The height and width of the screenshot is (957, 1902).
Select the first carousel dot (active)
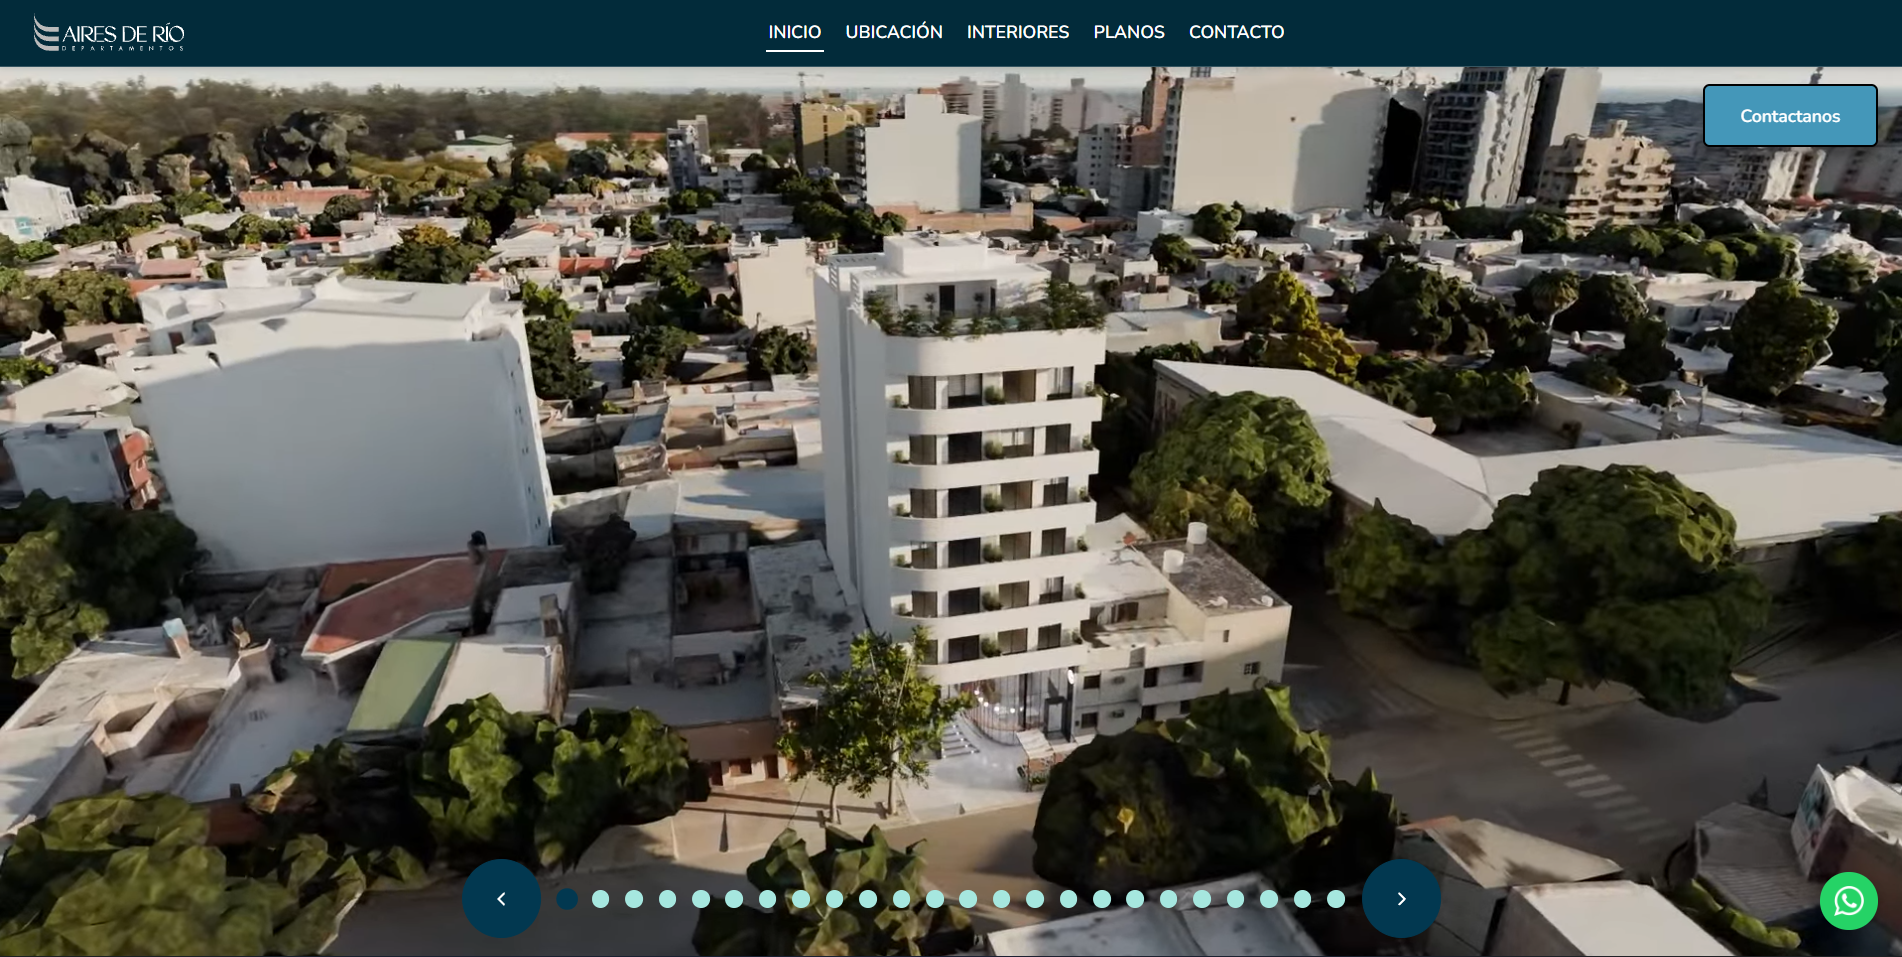pos(567,899)
